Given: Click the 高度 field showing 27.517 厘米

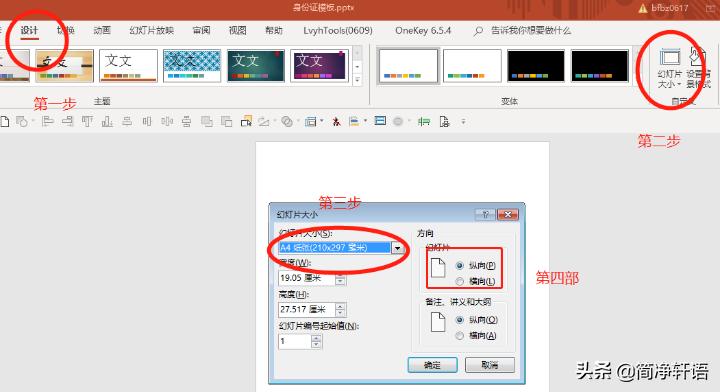Looking at the screenshot, I should coord(307,310).
